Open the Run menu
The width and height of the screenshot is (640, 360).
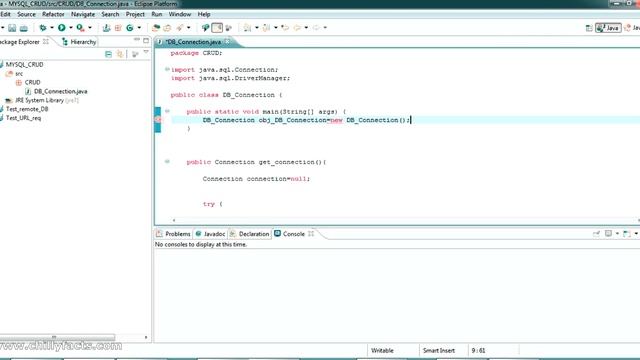(x=157, y=14)
